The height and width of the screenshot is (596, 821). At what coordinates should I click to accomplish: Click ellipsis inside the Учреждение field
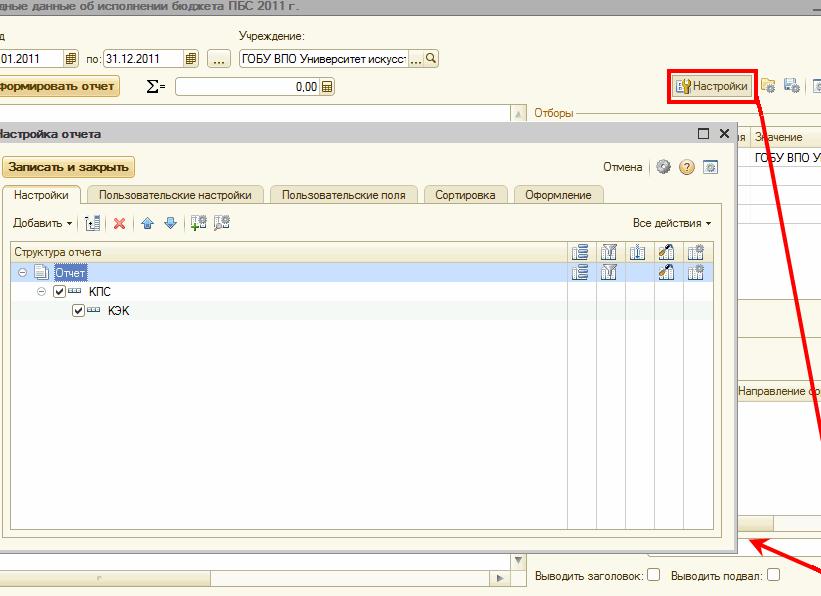(415, 59)
